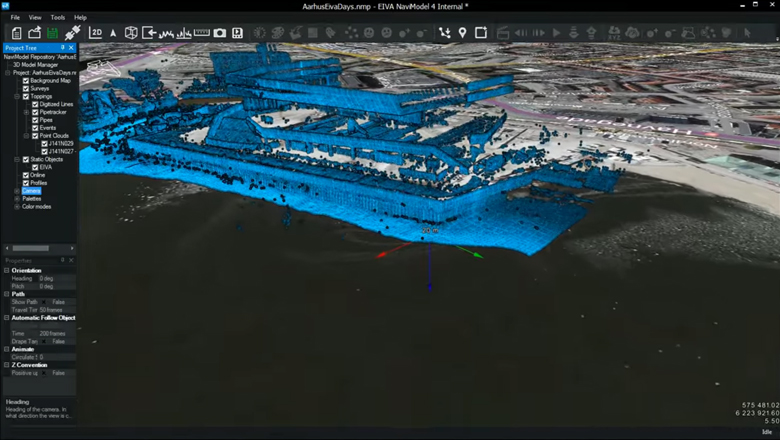Select the Camera tree item
This screenshot has height=440, width=780.
tap(31, 191)
